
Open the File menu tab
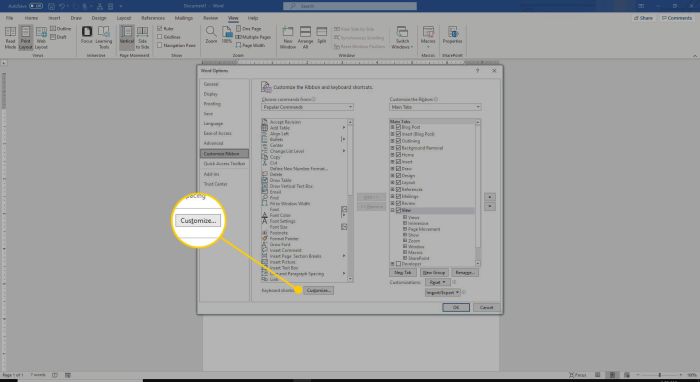pyautogui.click(x=9, y=18)
